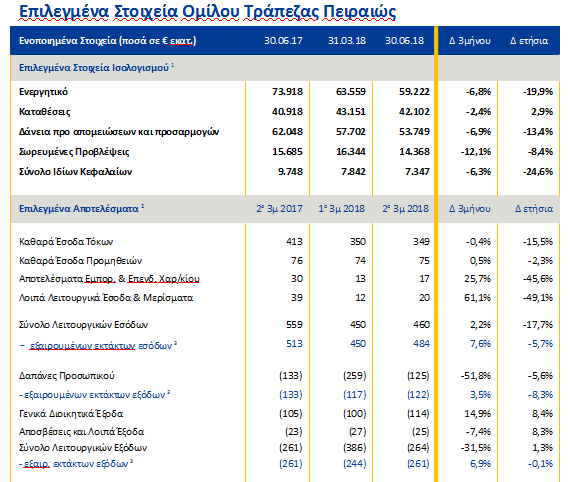Image resolution: width=571 pixels, height=482 pixels.
Task: Select the equity value 9.748
Action: [x=290, y=172]
